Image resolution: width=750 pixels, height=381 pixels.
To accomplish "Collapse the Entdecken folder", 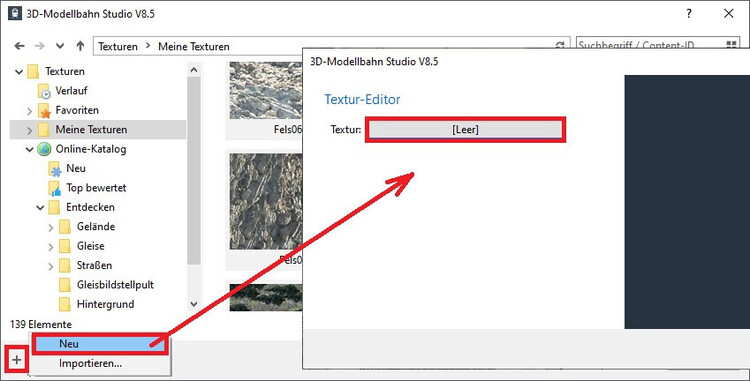I will tap(40, 208).
